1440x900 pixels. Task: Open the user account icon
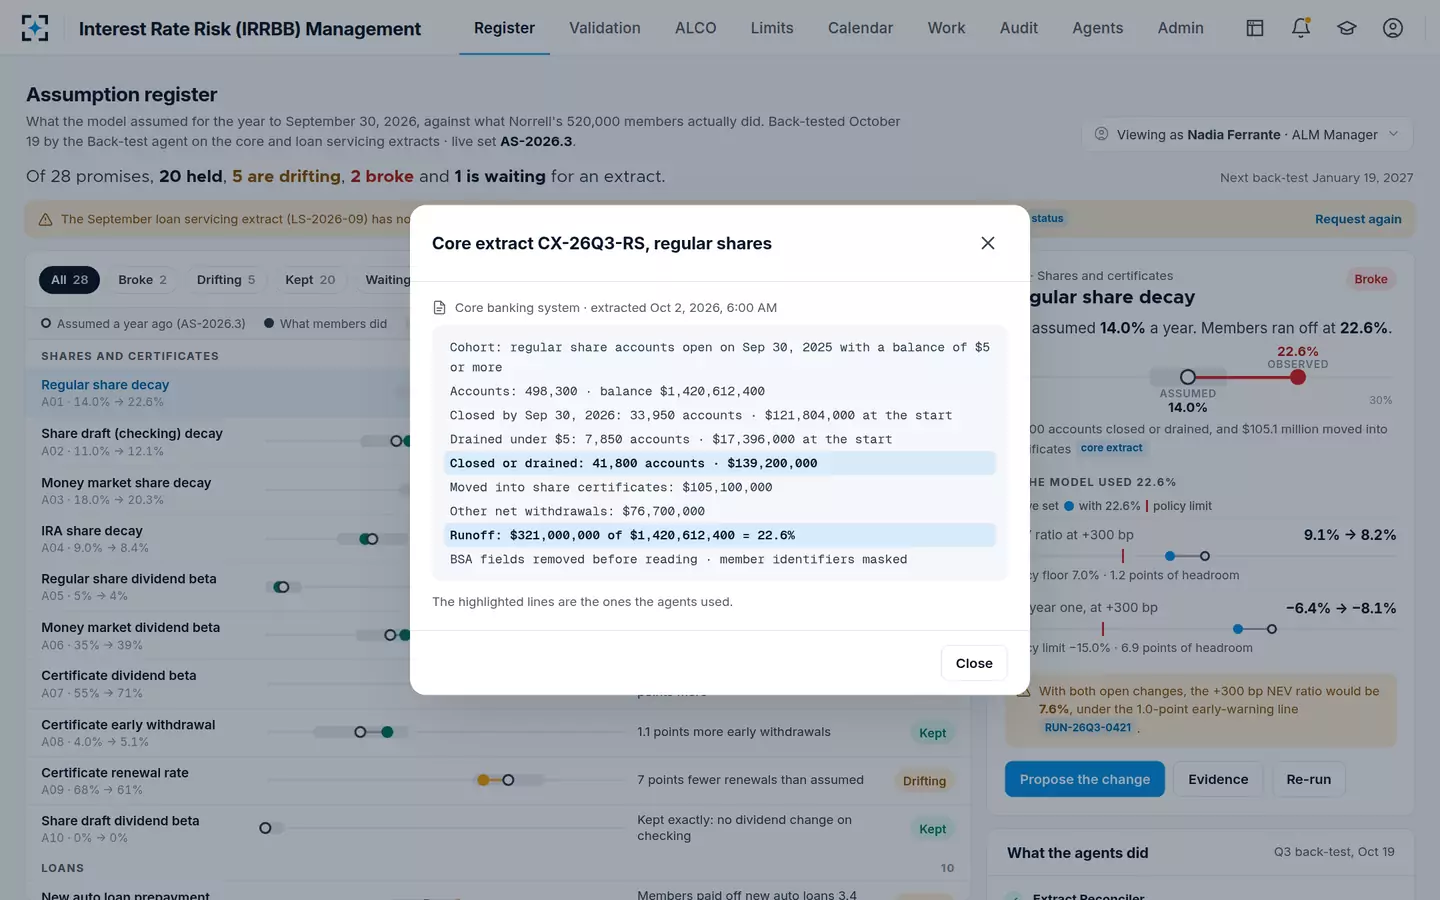[x=1393, y=28]
